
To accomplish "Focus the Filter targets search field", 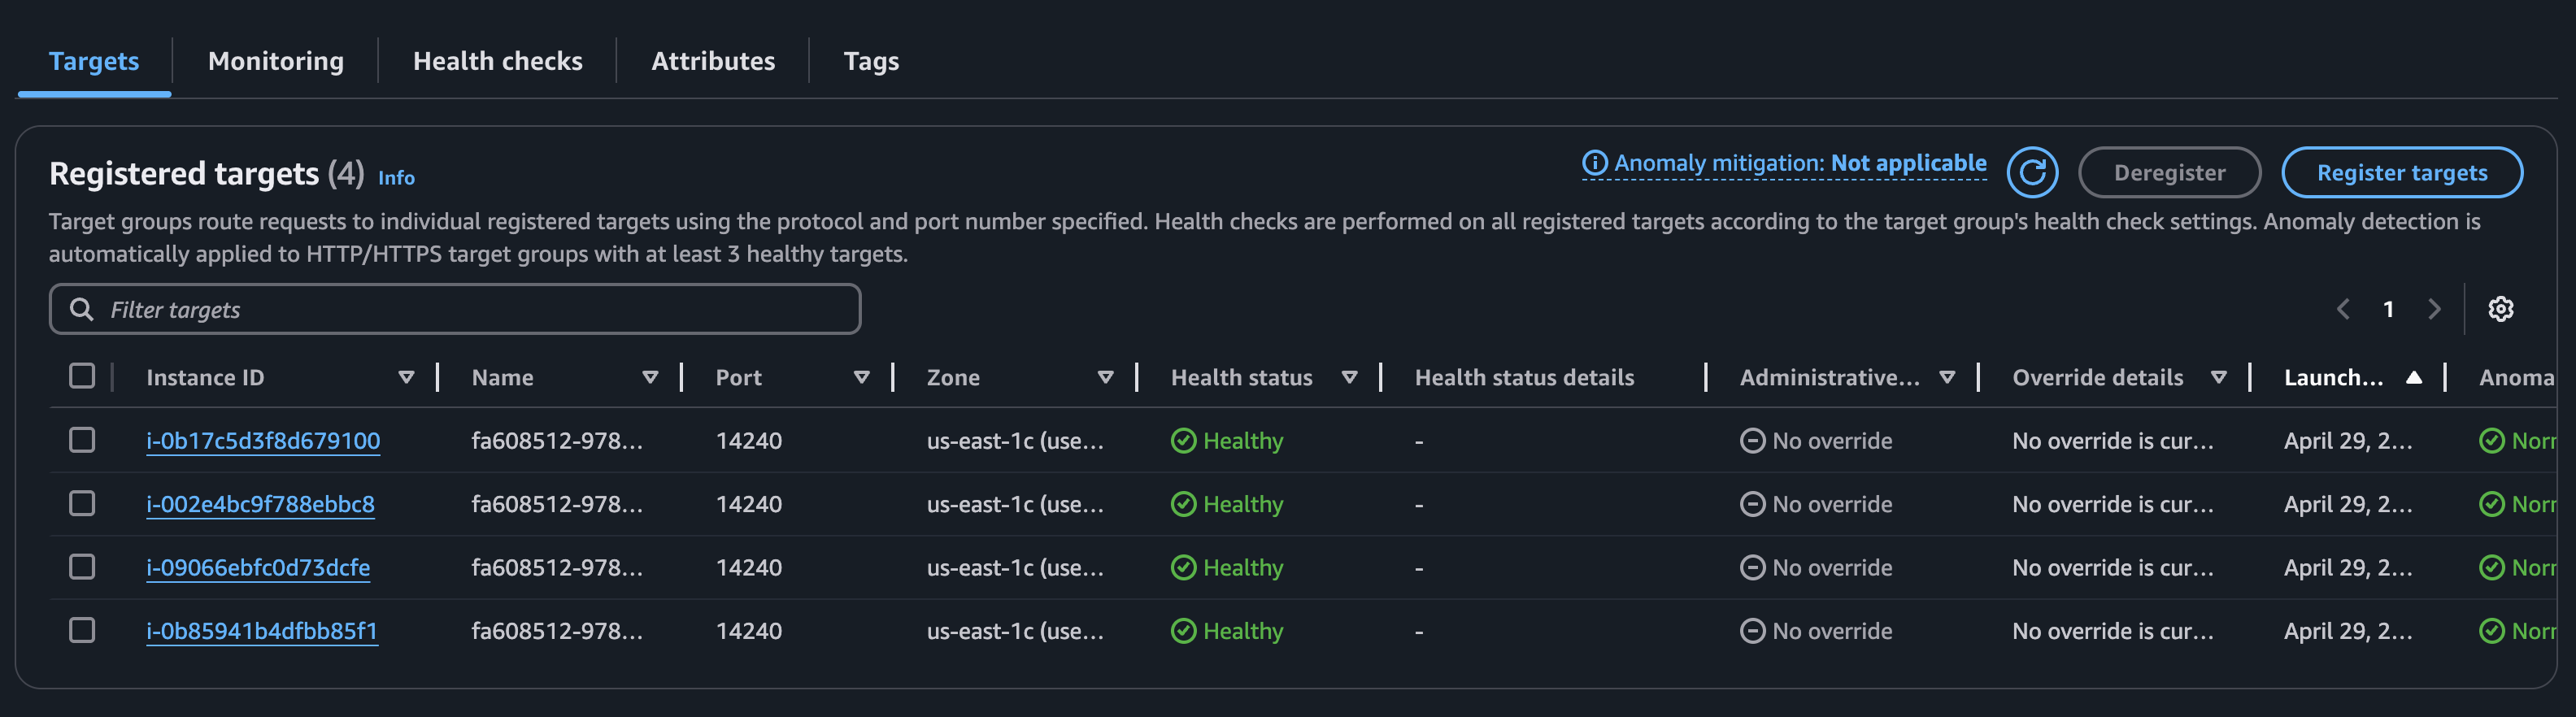I will coord(470,309).
